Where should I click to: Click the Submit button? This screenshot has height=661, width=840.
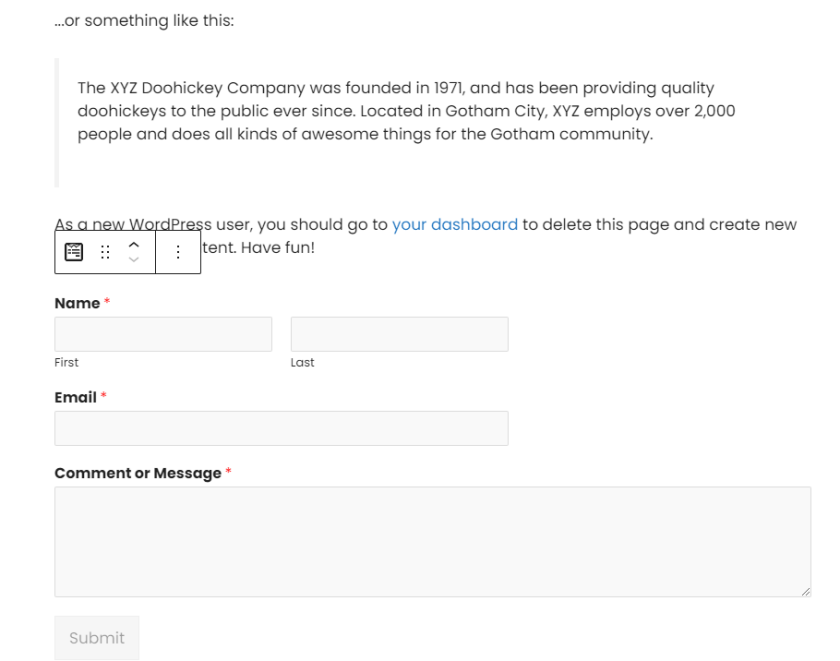click(97, 637)
